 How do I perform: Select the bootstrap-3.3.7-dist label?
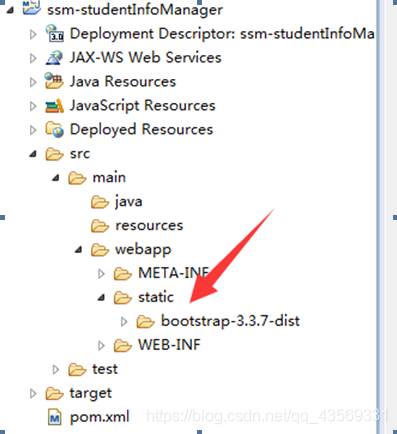(x=230, y=321)
